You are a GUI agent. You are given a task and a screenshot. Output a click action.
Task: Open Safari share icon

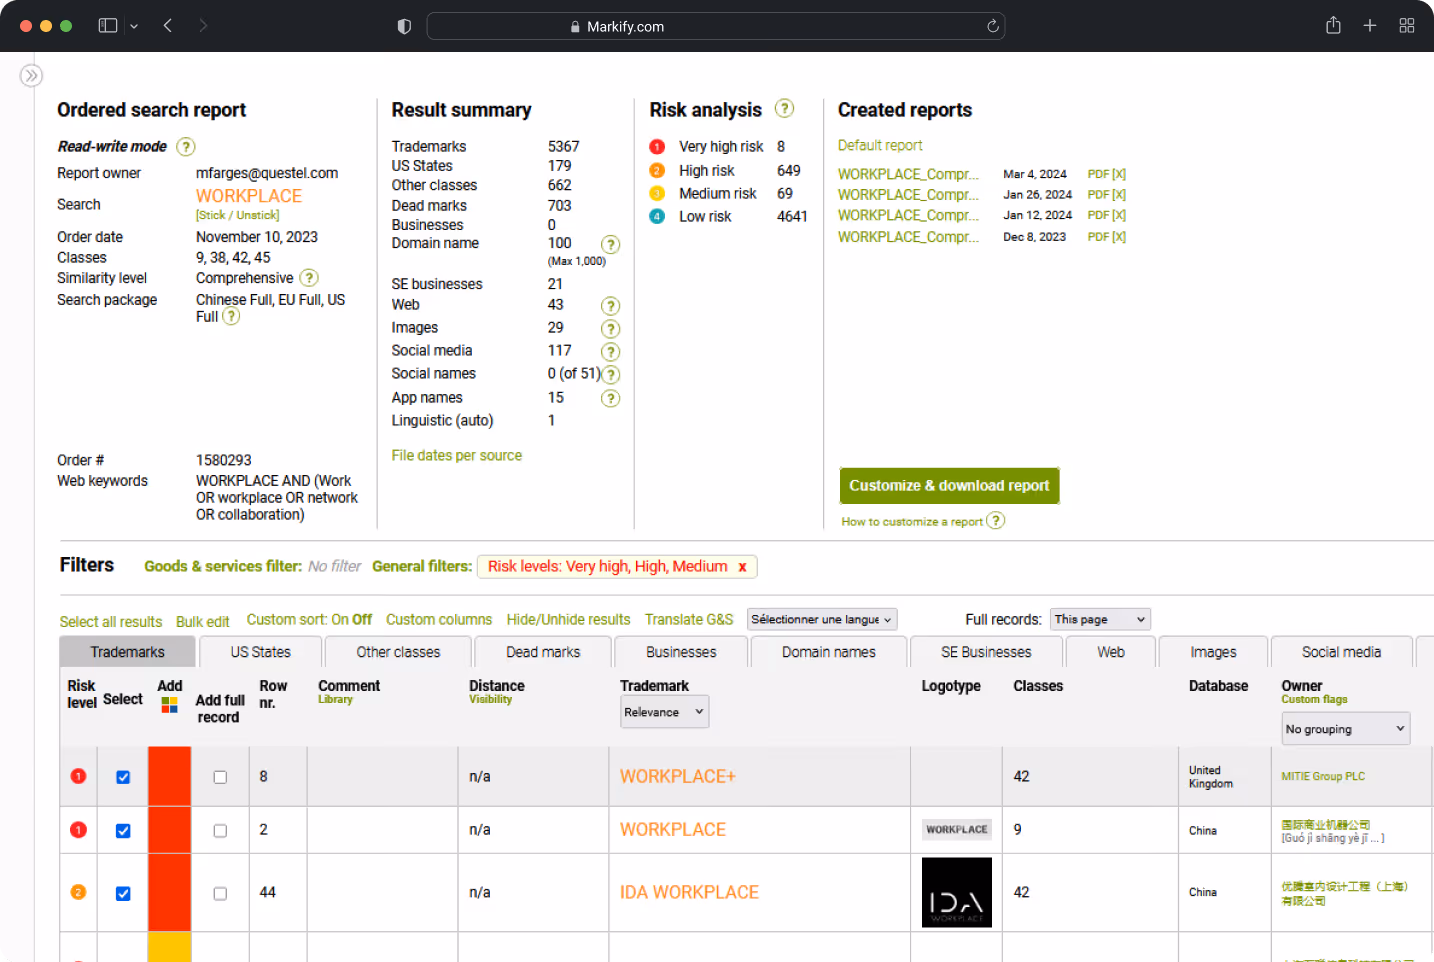(x=1333, y=25)
